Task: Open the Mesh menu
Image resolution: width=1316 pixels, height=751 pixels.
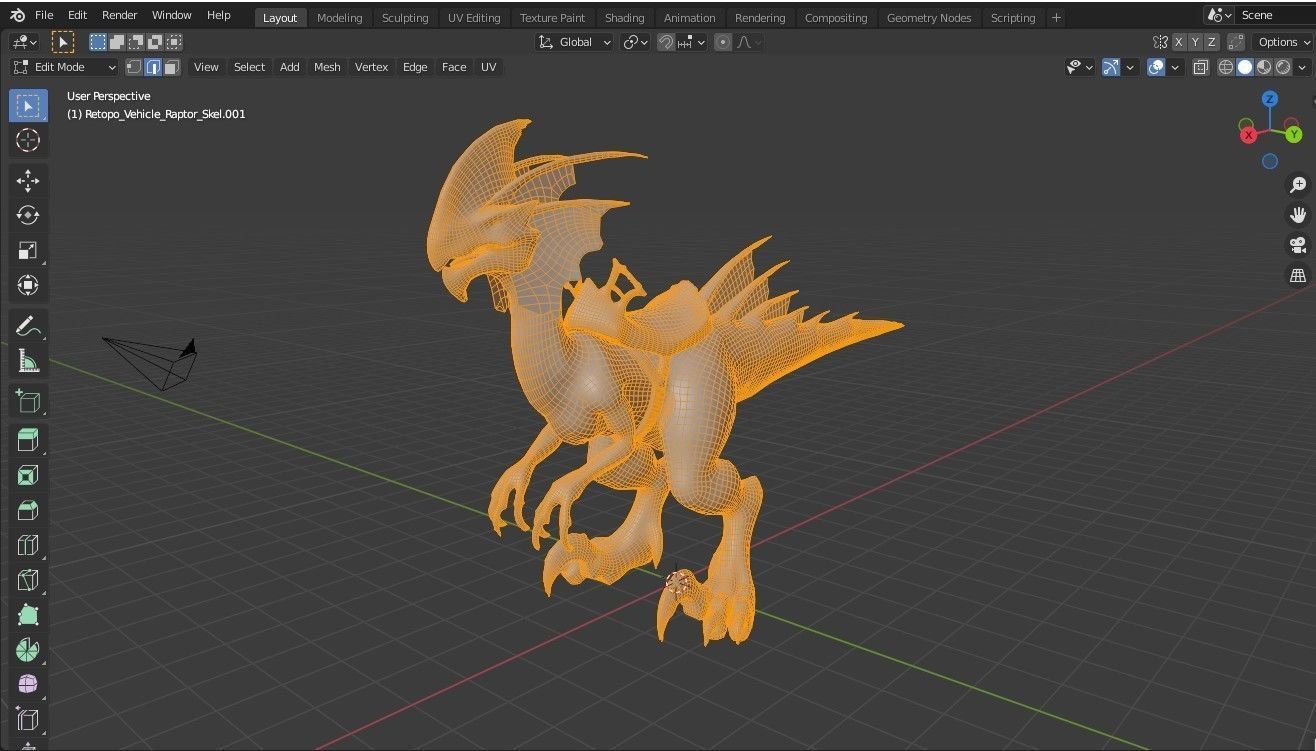Action: [327, 67]
